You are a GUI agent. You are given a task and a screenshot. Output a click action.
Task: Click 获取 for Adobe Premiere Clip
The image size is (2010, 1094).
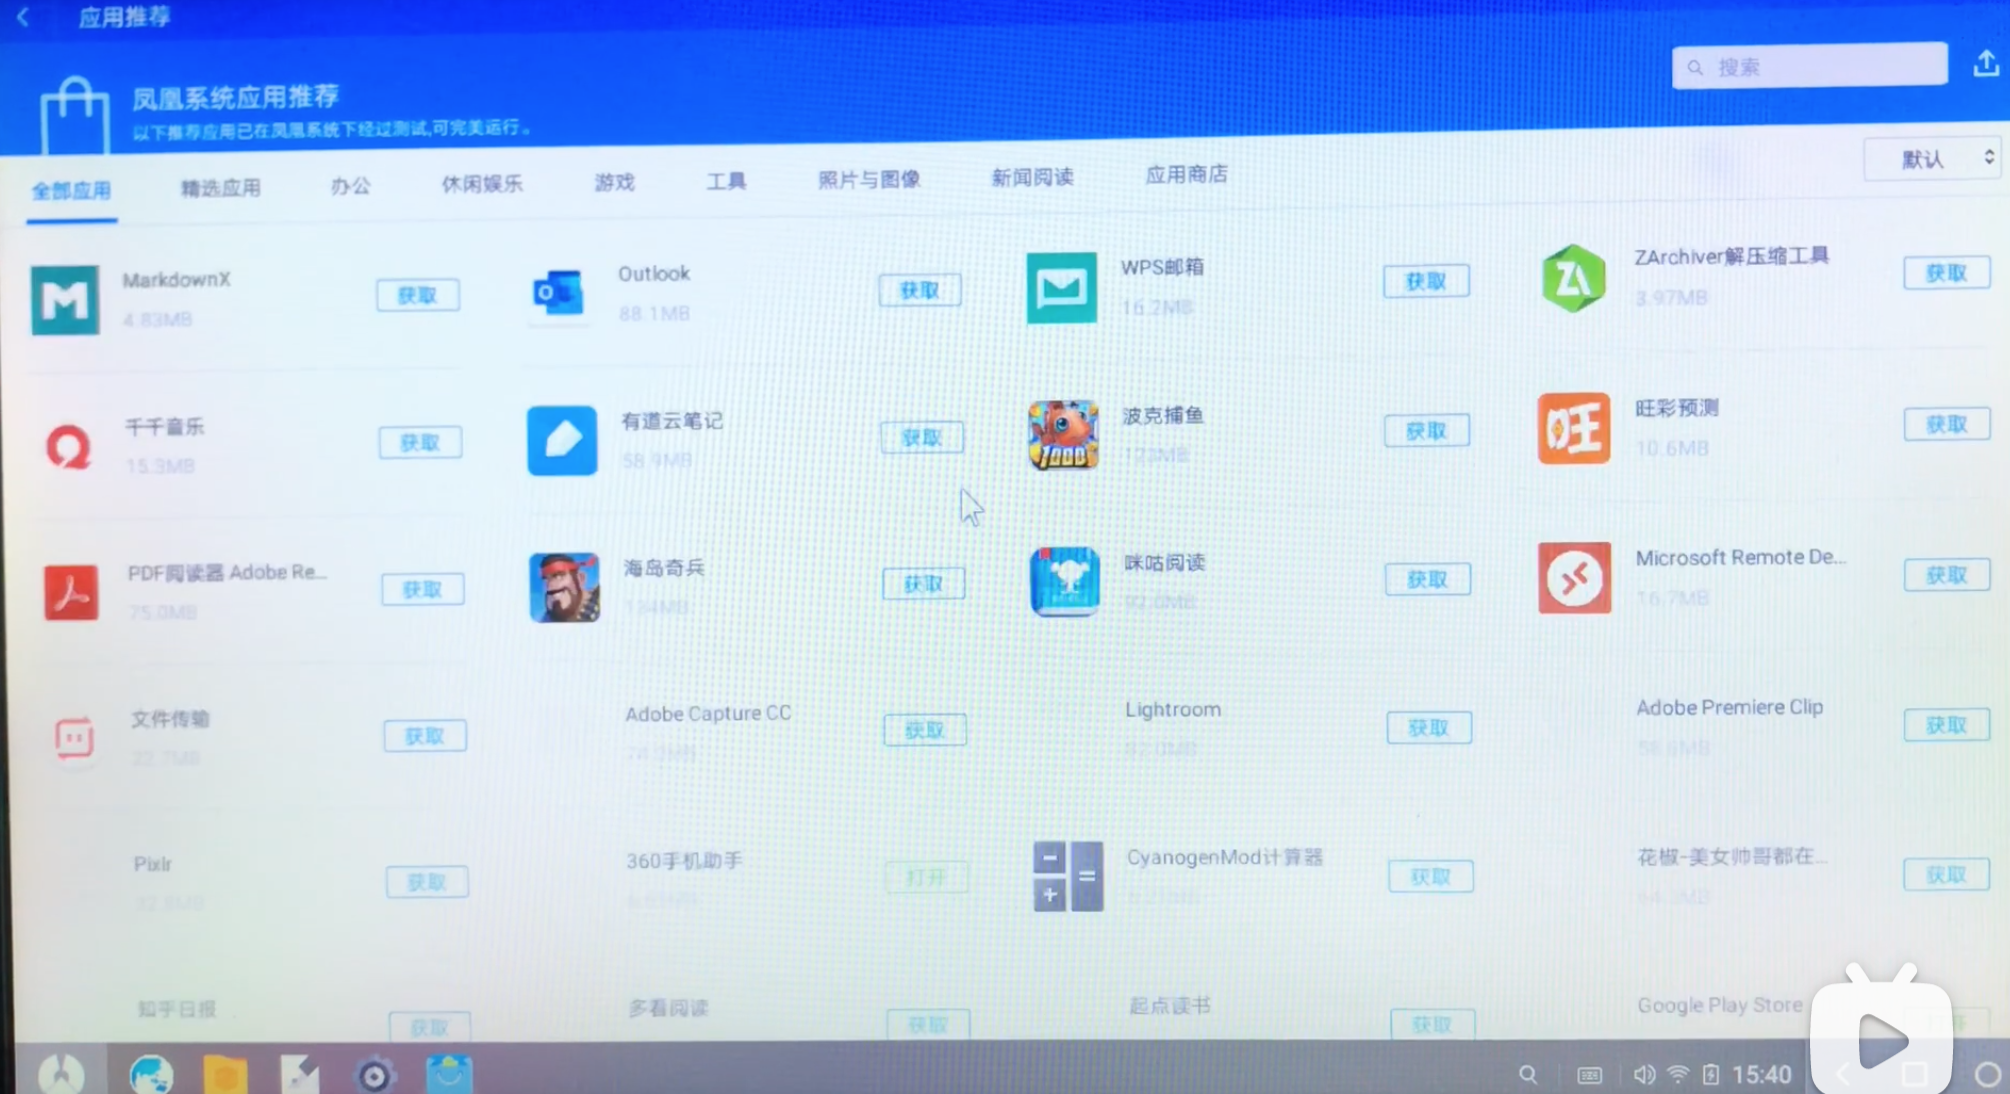(x=1946, y=724)
